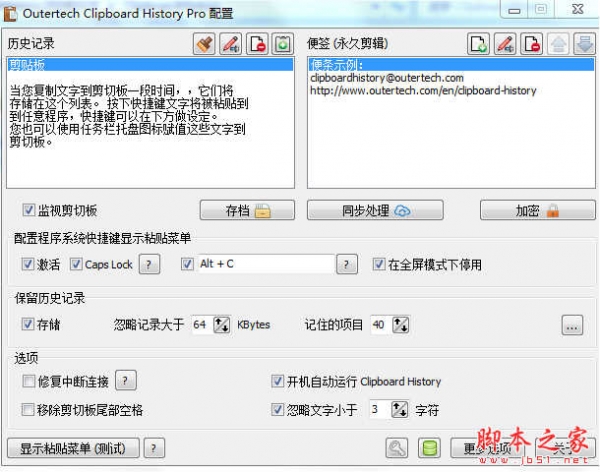The image size is (600, 472).
Task: Move sticky note down with arrow icon
Action: point(584,44)
